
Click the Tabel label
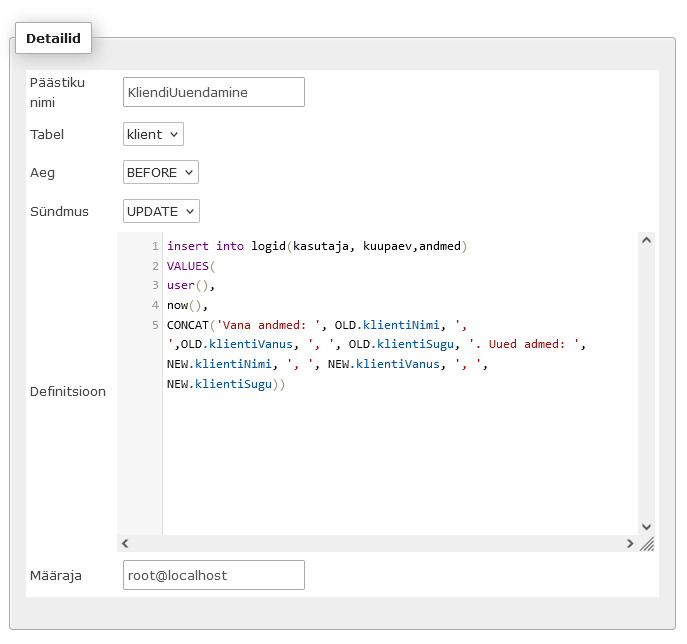(47, 134)
